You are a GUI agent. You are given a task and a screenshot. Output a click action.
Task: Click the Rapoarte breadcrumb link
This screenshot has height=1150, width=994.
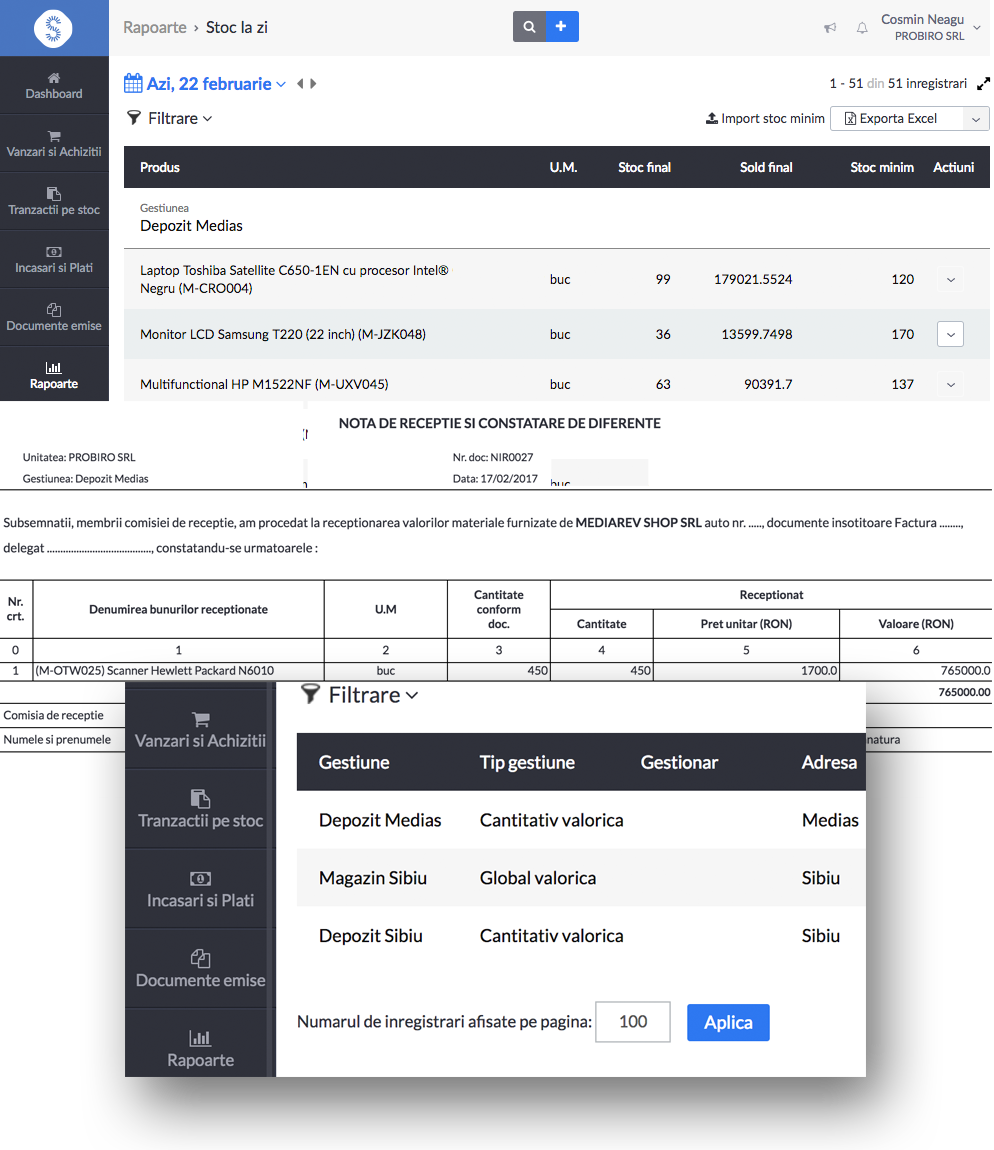coord(155,27)
